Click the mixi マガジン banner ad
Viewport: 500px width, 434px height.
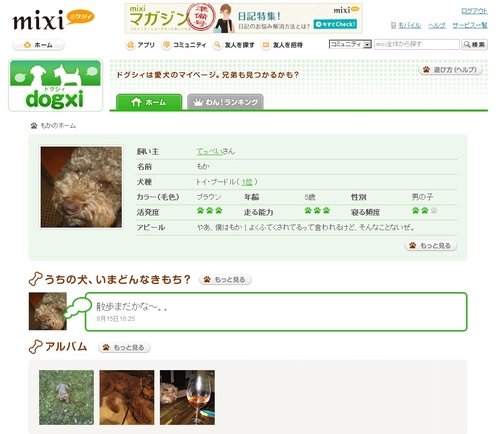coord(244,18)
